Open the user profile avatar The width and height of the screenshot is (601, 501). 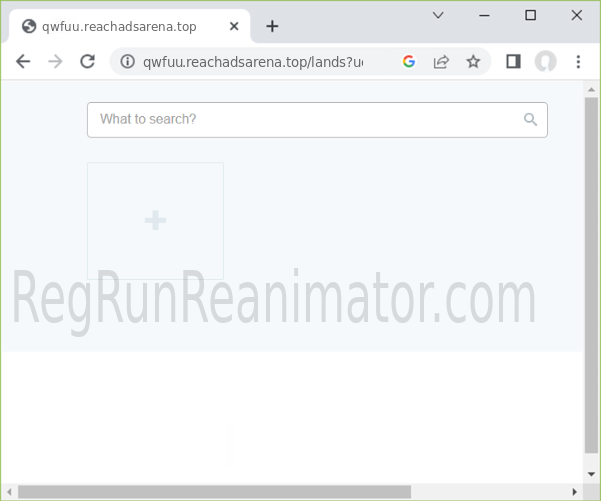(545, 62)
